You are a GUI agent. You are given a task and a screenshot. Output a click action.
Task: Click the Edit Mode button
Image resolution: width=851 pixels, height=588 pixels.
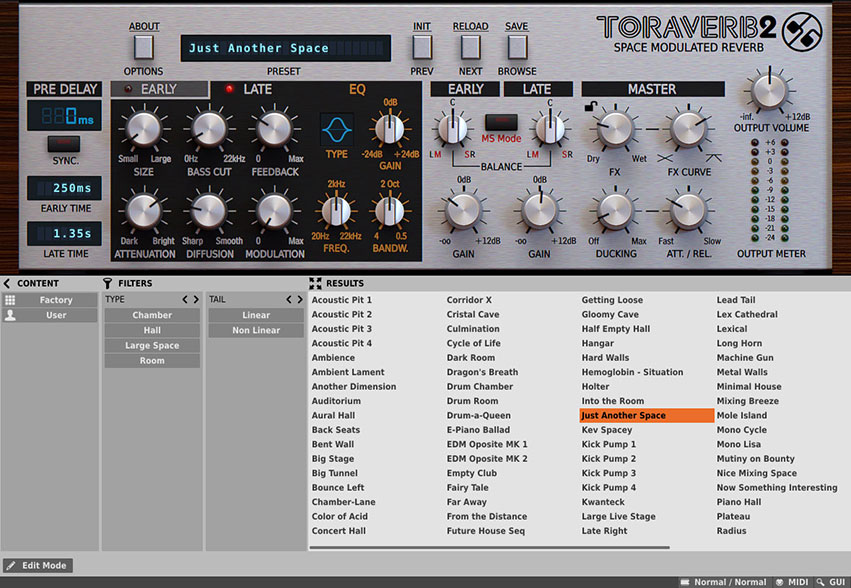37,566
